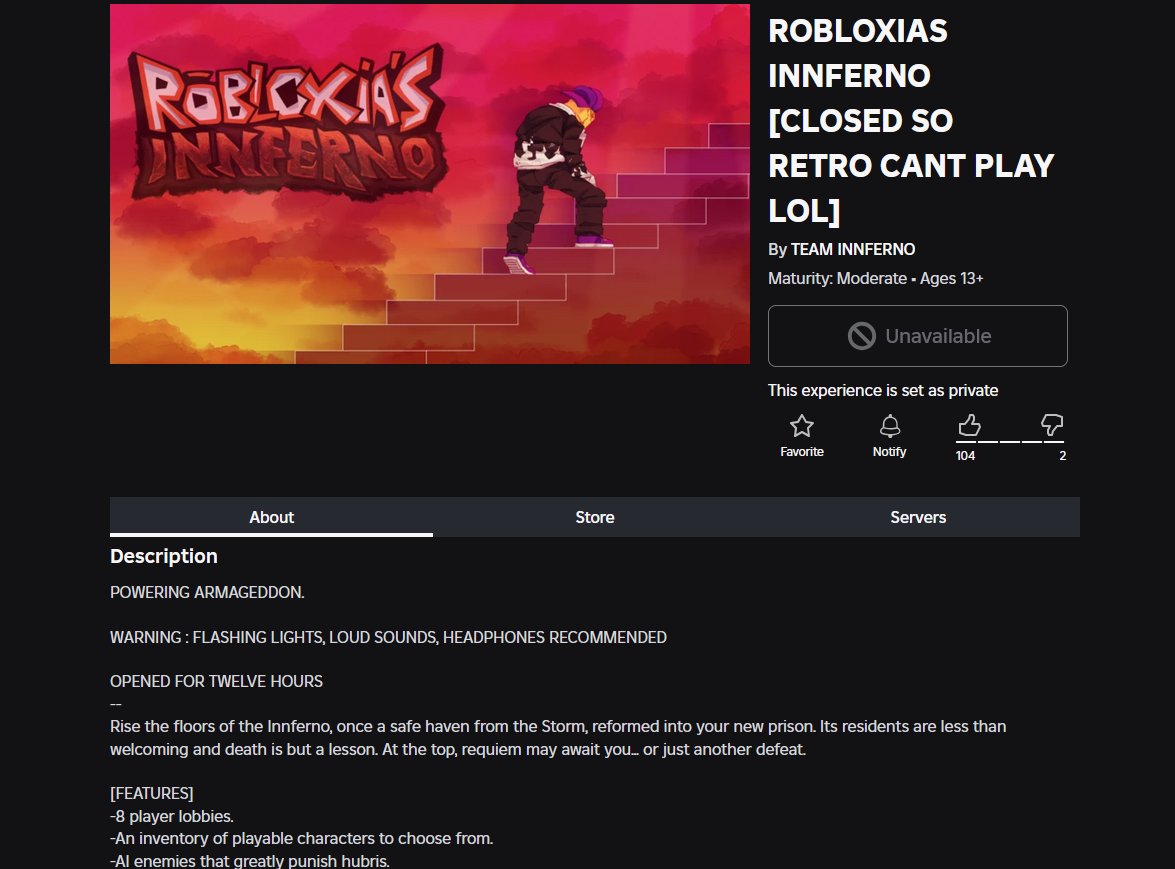Click the '2' dislikes count
1175x869 pixels.
click(x=1062, y=455)
